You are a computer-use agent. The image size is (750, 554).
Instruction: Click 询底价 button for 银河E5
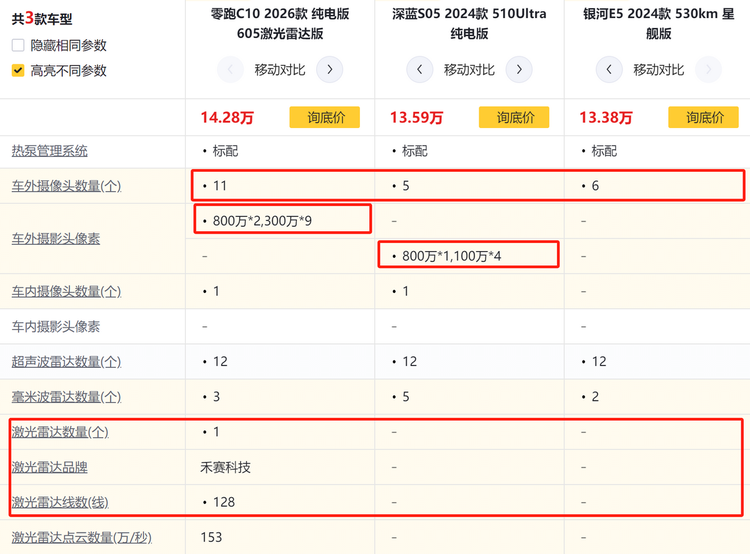(704, 117)
